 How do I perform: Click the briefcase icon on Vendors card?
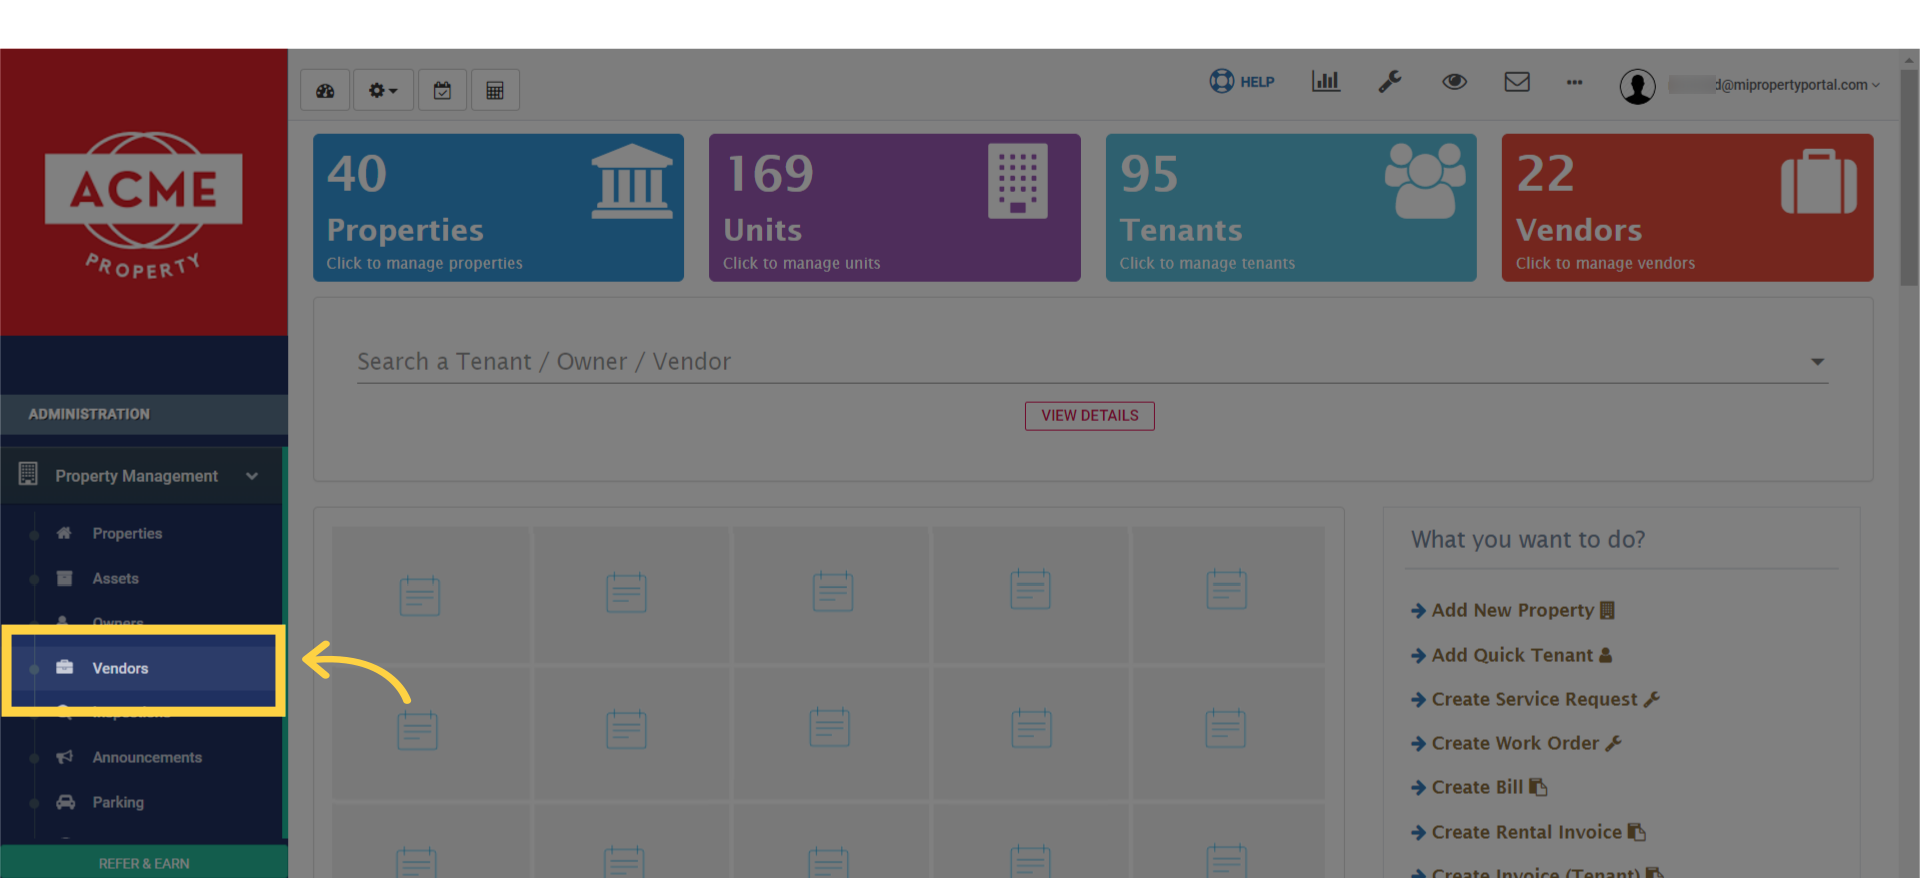[1819, 182]
